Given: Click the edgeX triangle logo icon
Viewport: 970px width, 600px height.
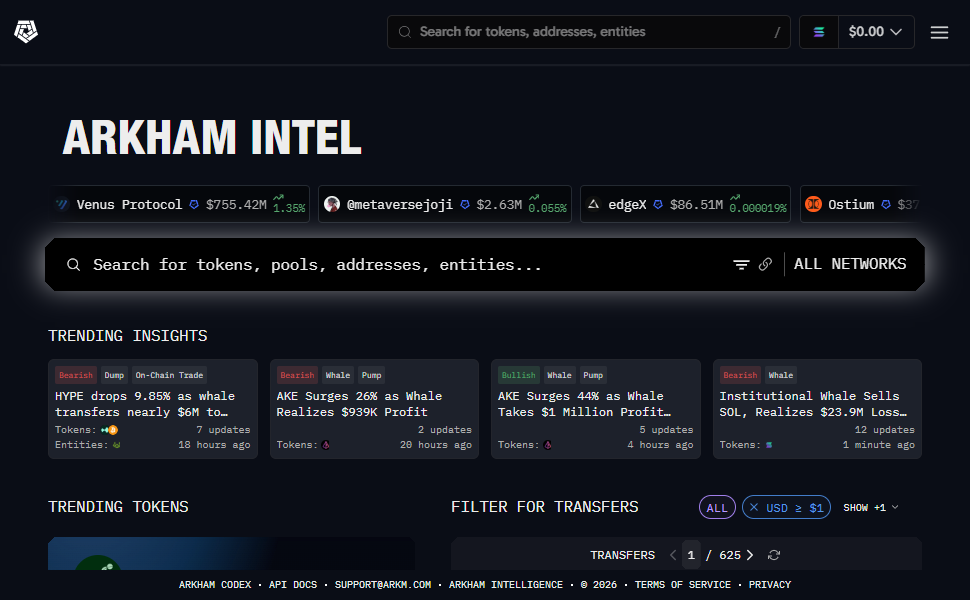Looking at the screenshot, I should click(x=593, y=204).
